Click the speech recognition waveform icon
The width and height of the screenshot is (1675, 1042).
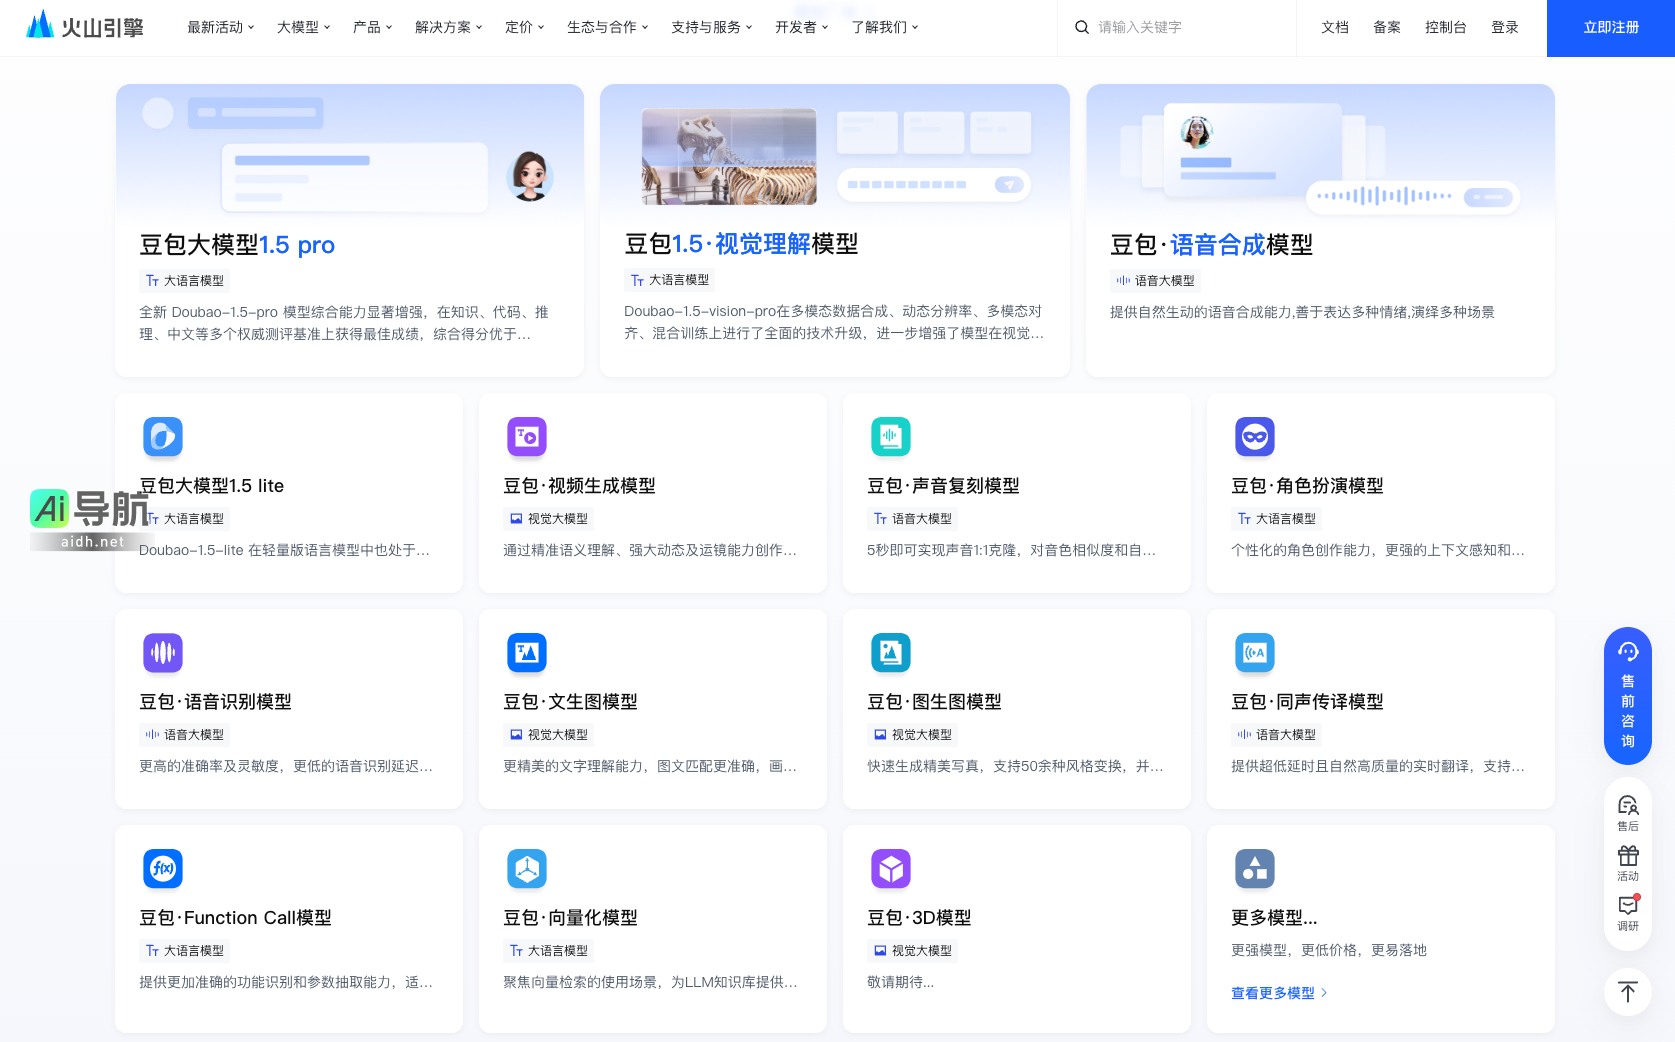coord(162,653)
